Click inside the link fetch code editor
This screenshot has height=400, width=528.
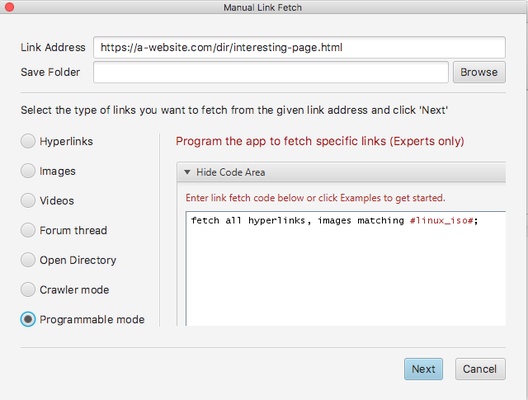point(345,268)
